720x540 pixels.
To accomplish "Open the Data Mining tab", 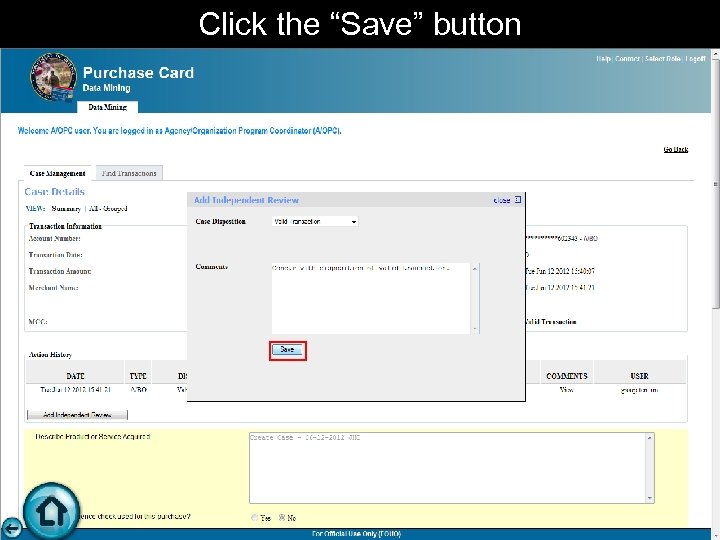I will (x=107, y=107).
